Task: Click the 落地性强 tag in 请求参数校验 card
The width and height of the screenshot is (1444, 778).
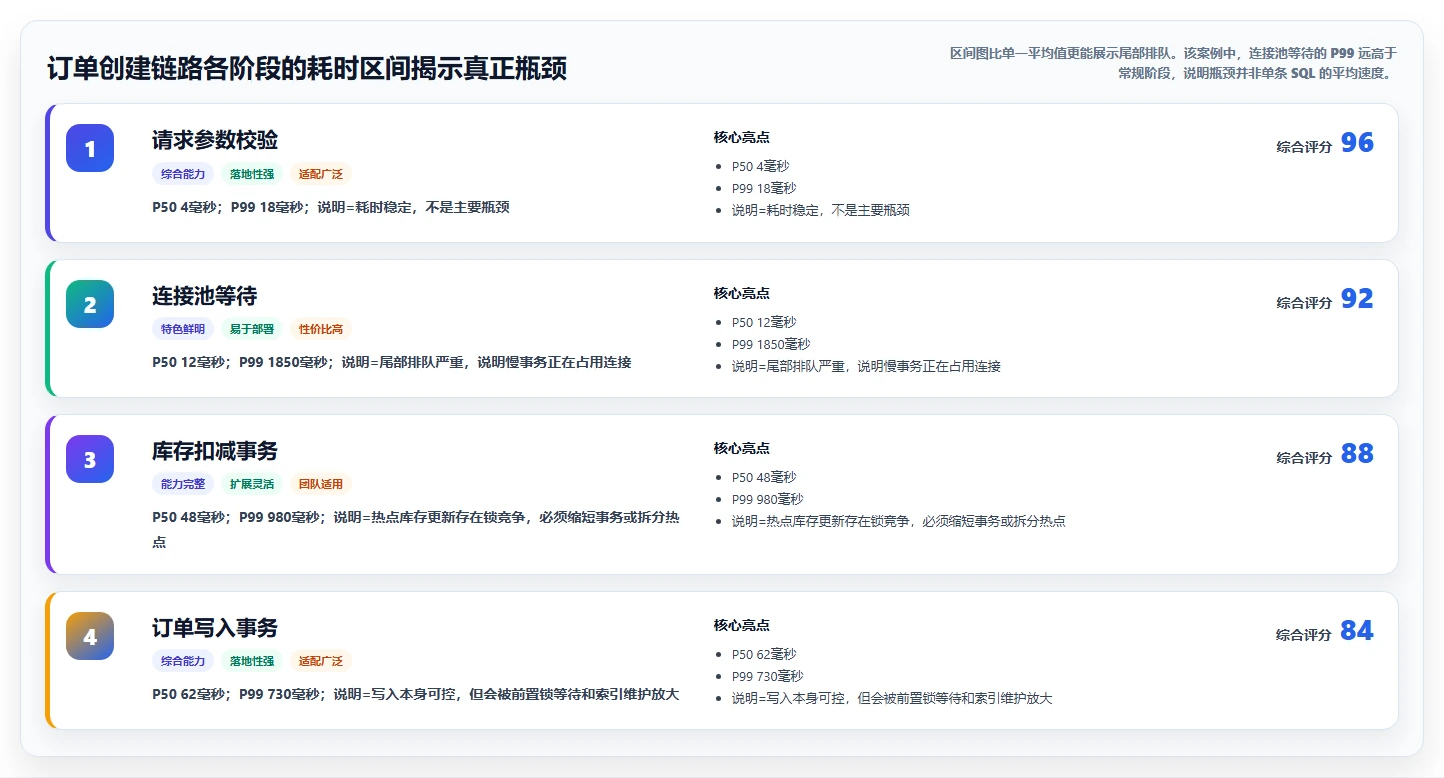Action: click(x=252, y=174)
